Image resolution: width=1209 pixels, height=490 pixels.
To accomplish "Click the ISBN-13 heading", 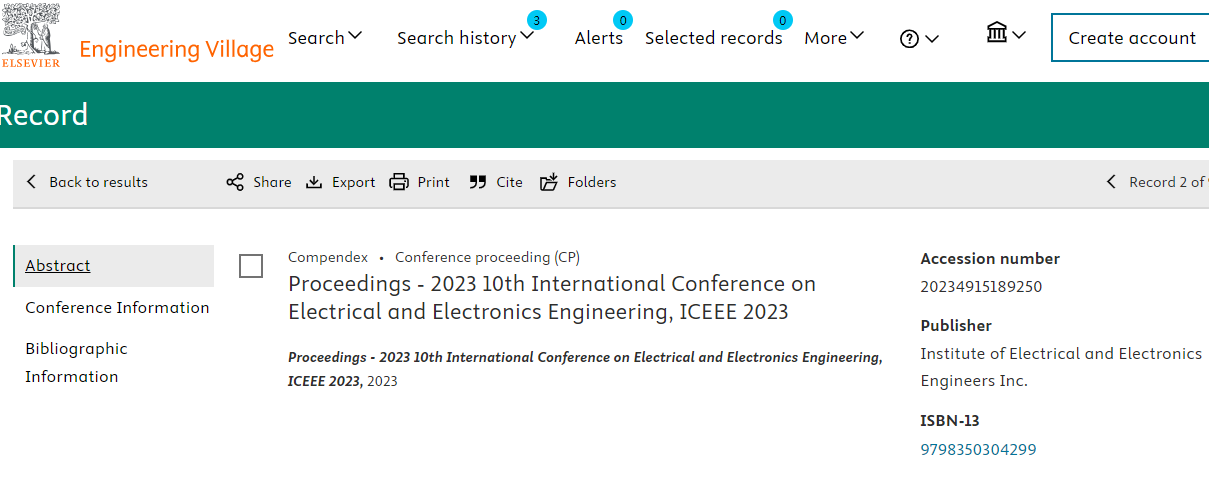I will 950,421.
